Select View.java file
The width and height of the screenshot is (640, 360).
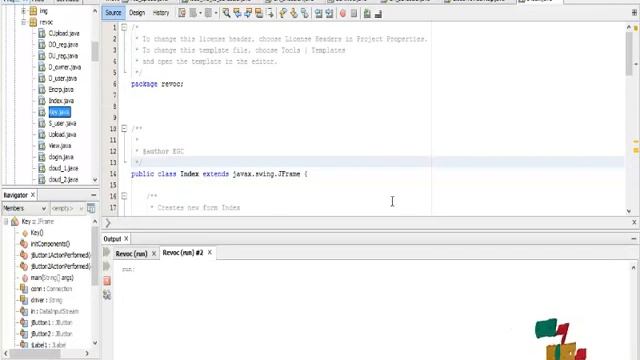(60, 146)
